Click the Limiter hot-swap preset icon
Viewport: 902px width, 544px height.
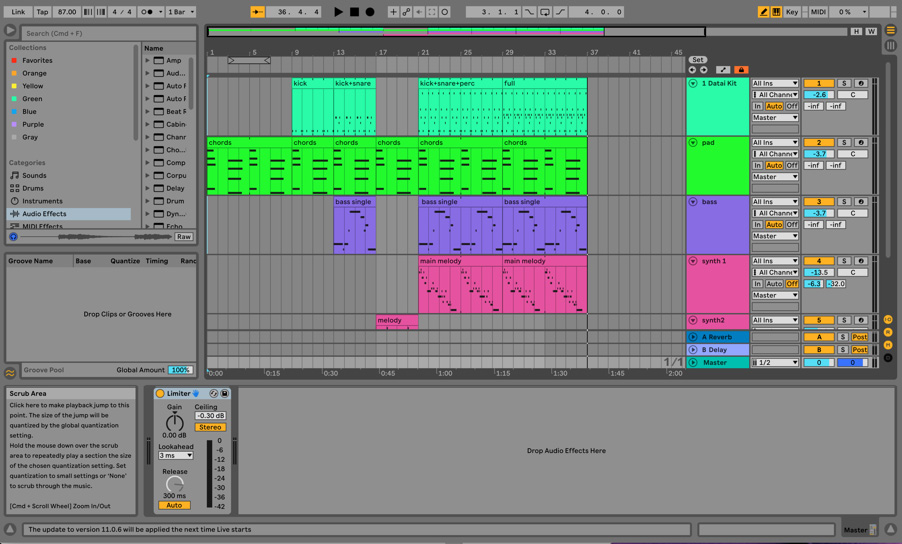(213, 393)
